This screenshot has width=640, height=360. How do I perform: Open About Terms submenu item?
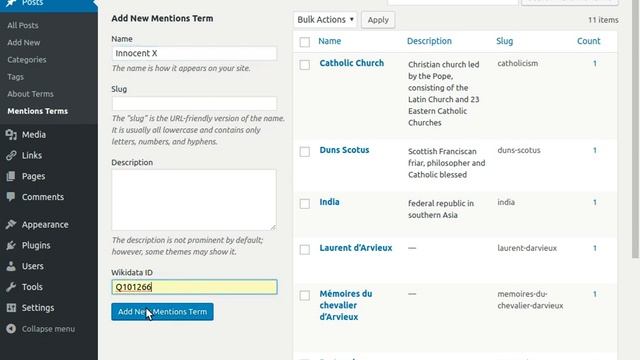30,94
